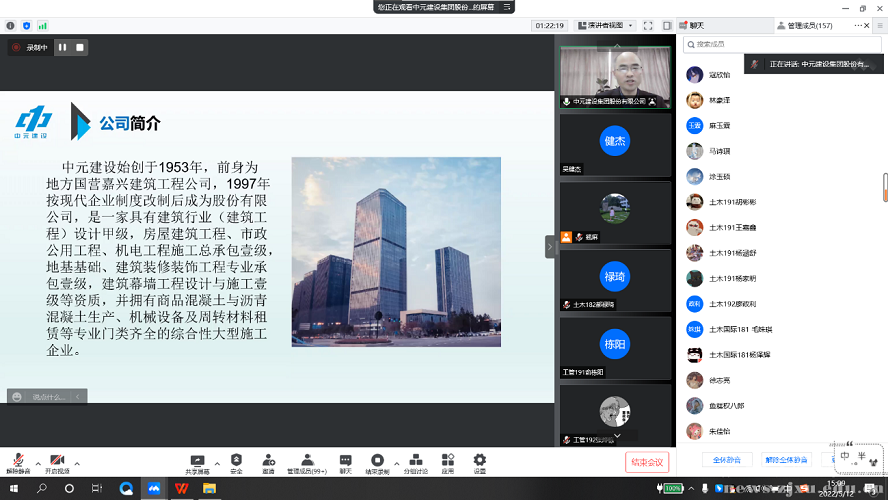
Task: Expand the arrow next to 开启视频
Action: click(x=77, y=463)
